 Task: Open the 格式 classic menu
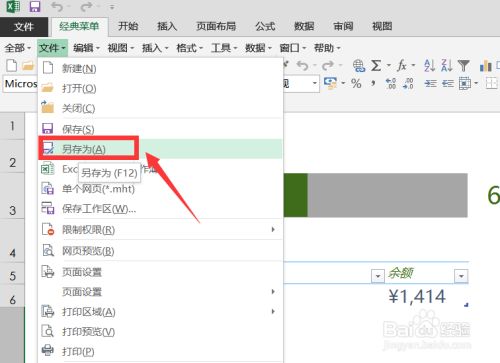(190, 48)
